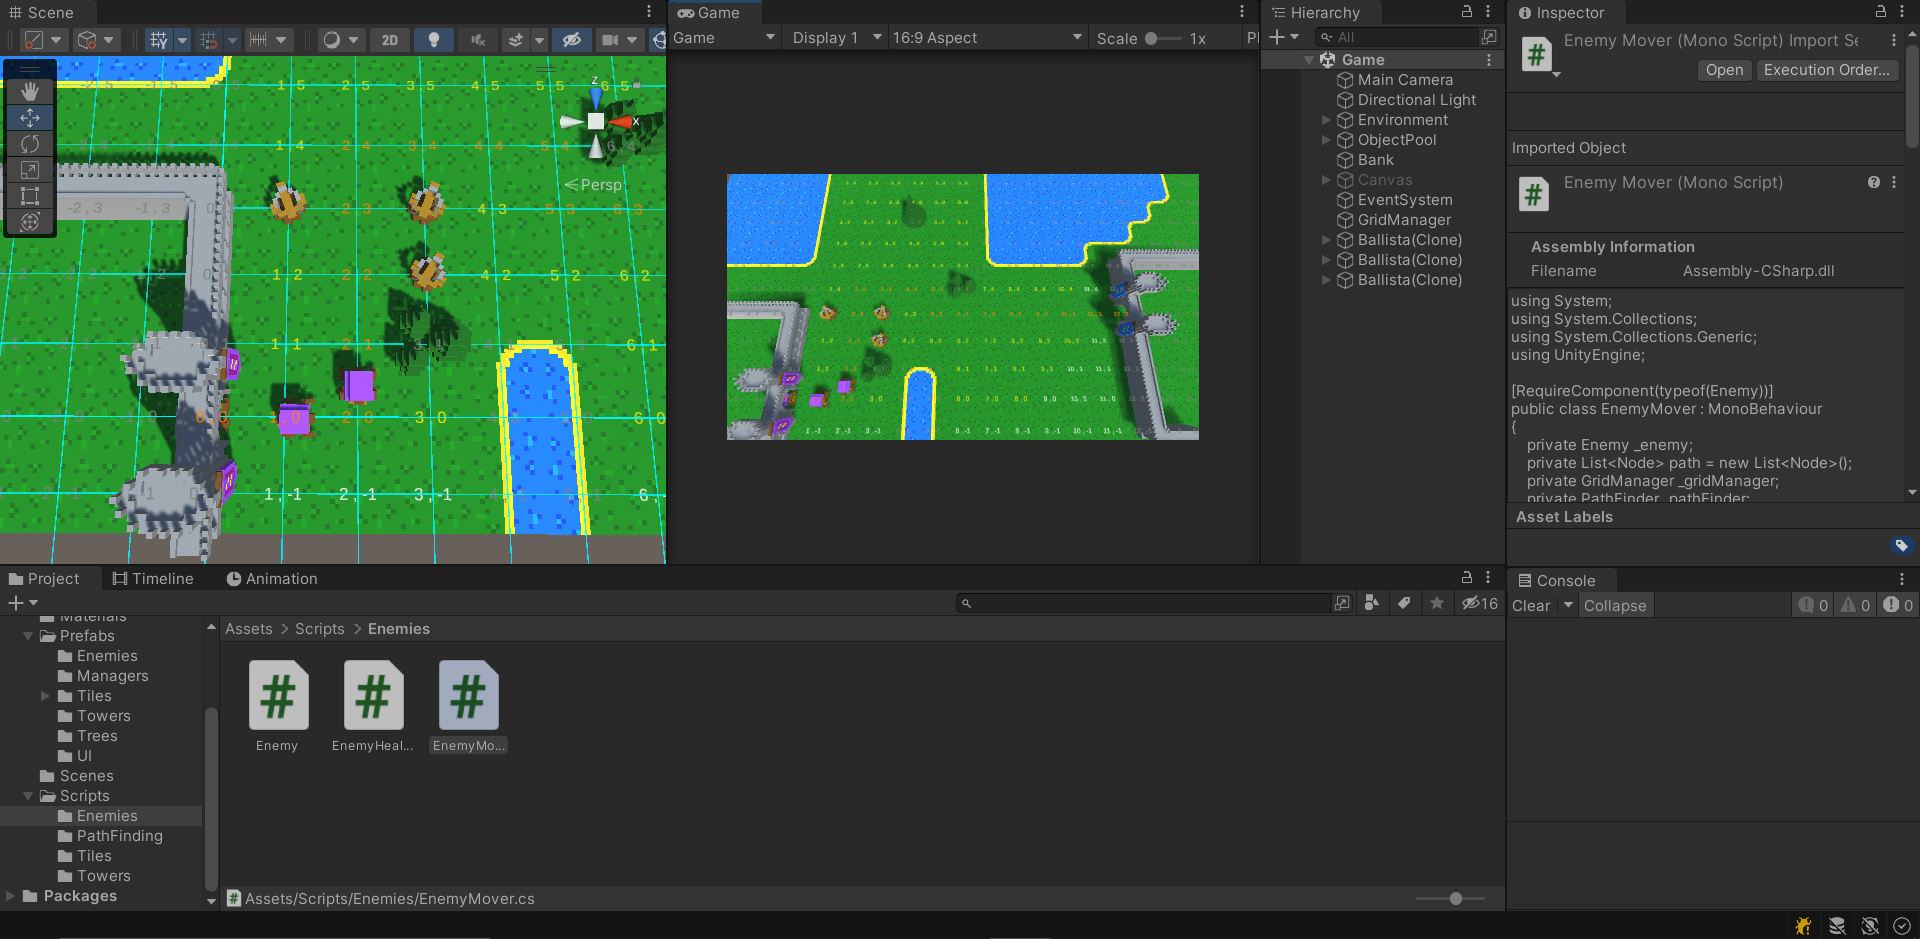1920x939 pixels.
Task: Select the Scale tool
Action: pos(30,169)
